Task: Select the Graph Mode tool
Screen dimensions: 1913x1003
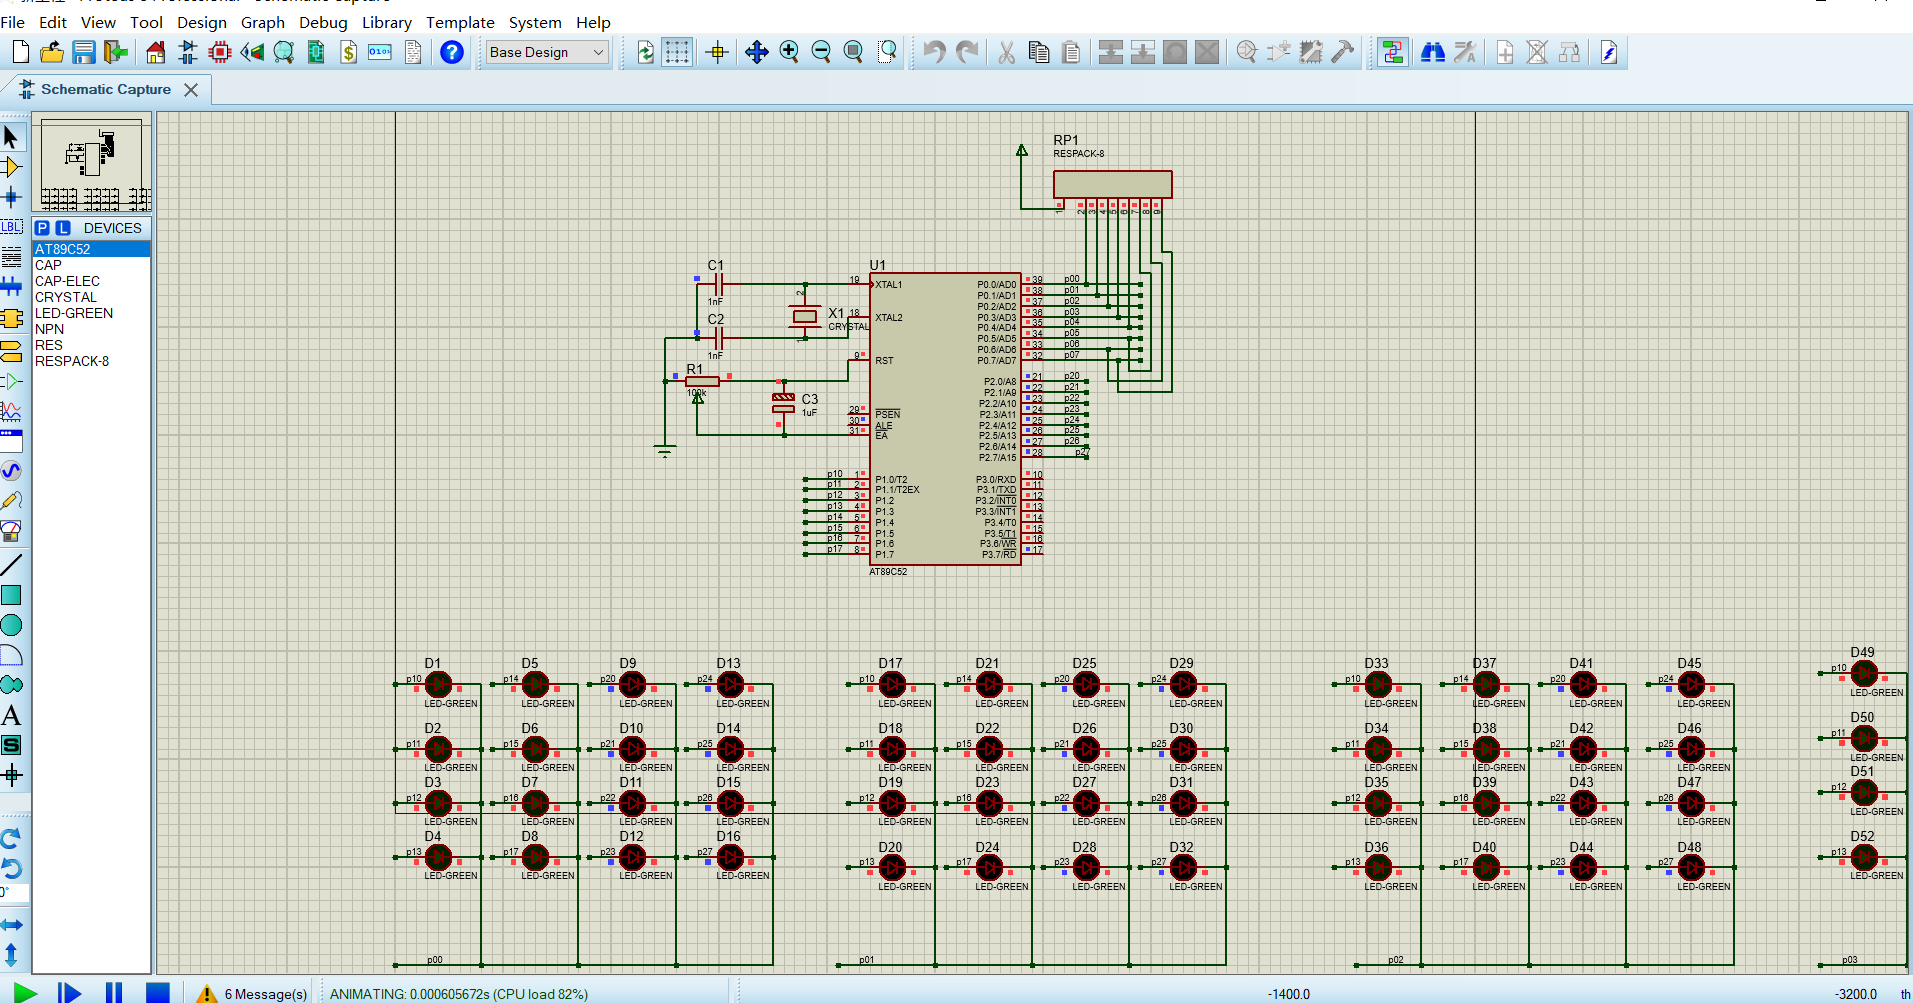Action: tap(12, 411)
